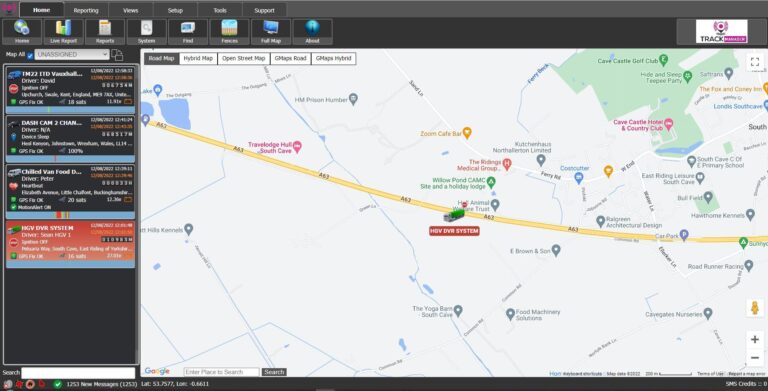Pick up the Street View pegman
Viewport: 768px width, 391px height.
[755, 308]
